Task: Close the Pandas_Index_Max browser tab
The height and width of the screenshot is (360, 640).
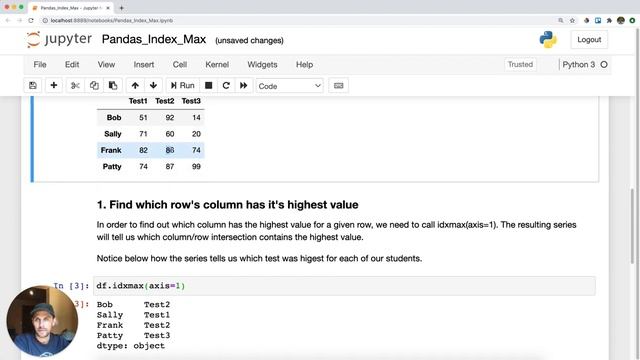Action: tap(108, 8)
